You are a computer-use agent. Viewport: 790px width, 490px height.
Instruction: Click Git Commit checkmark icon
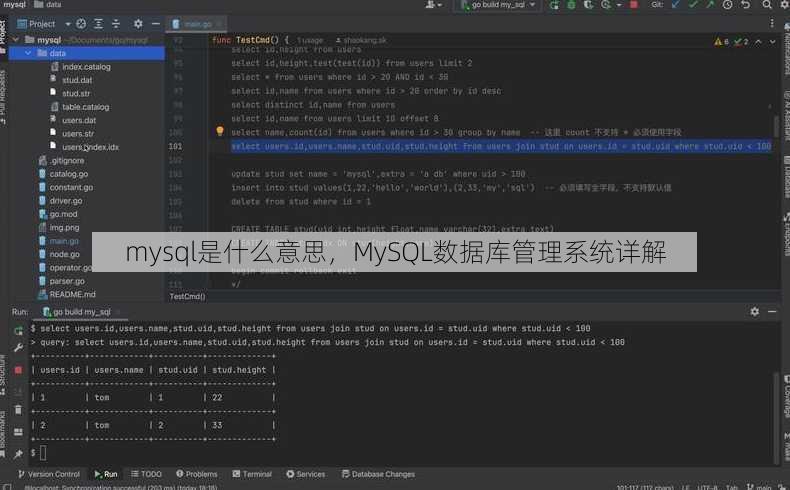tap(693, 5)
